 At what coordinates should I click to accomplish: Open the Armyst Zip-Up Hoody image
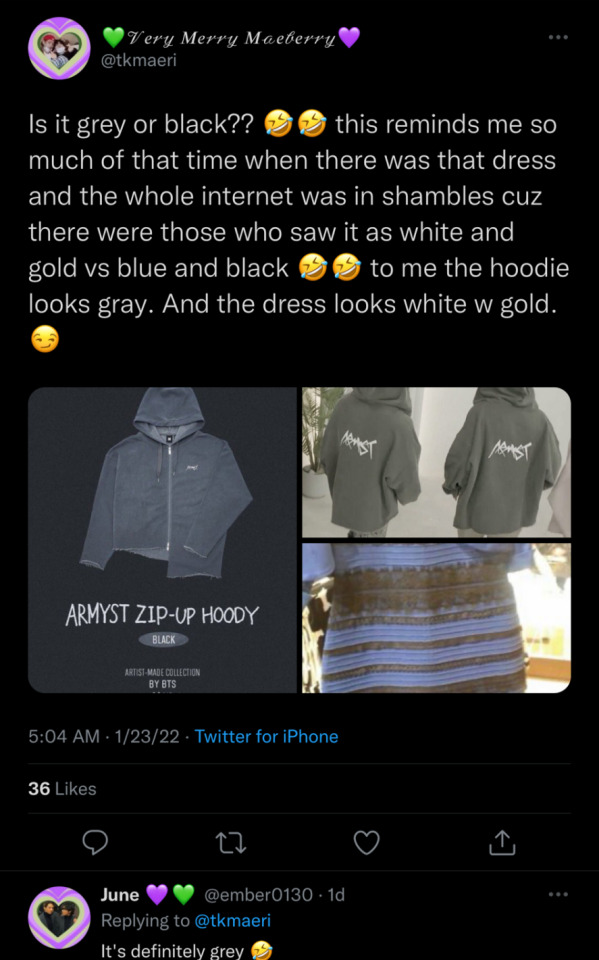162,540
